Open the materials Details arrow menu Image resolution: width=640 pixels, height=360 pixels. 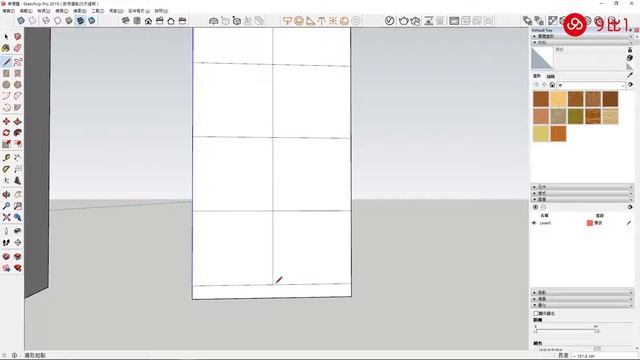point(631,85)
